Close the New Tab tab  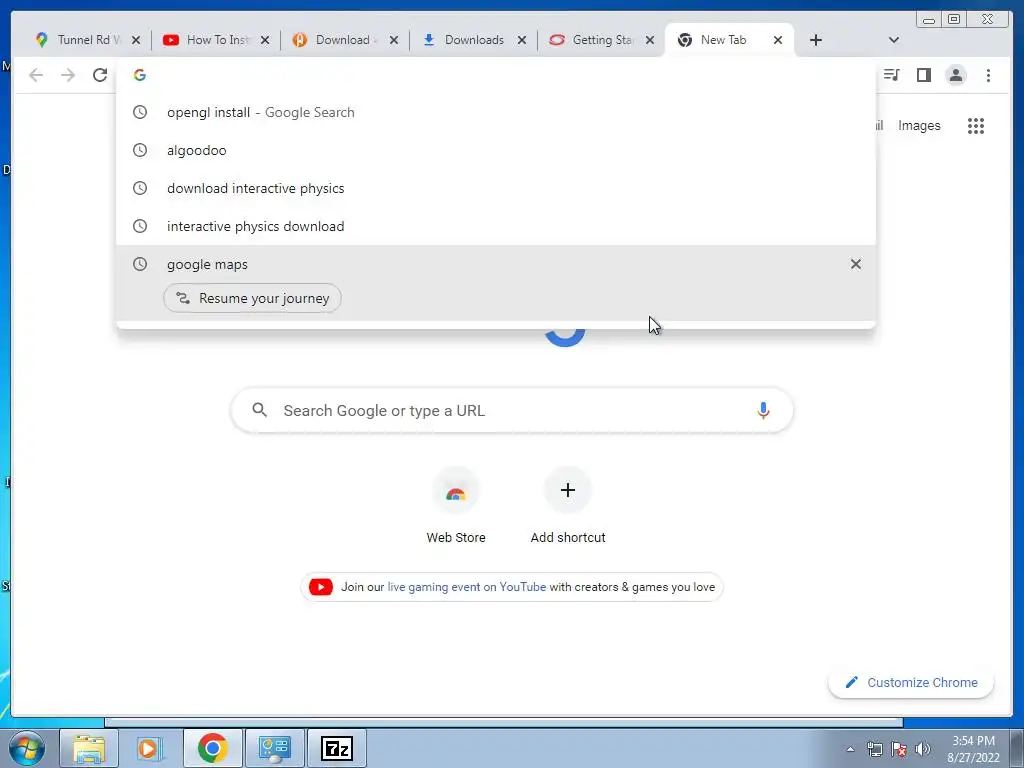point(778,40)
